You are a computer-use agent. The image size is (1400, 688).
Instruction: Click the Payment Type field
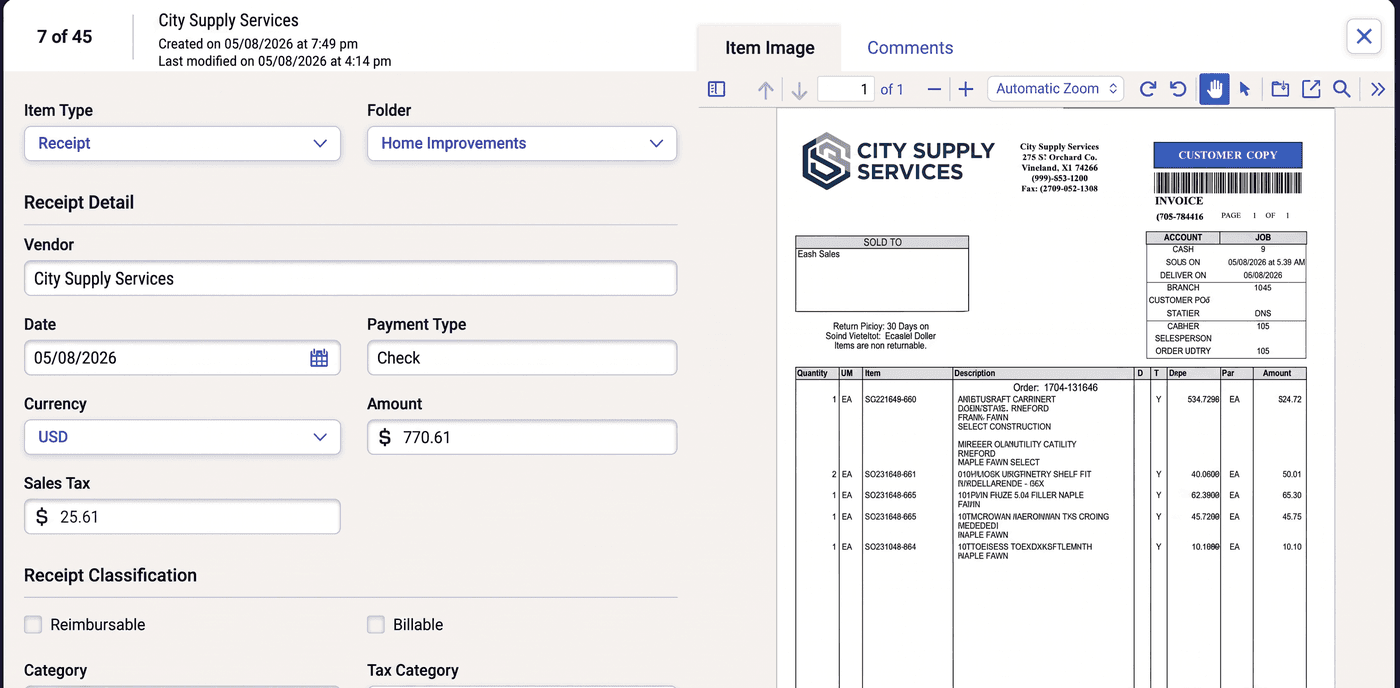point(522,358)
